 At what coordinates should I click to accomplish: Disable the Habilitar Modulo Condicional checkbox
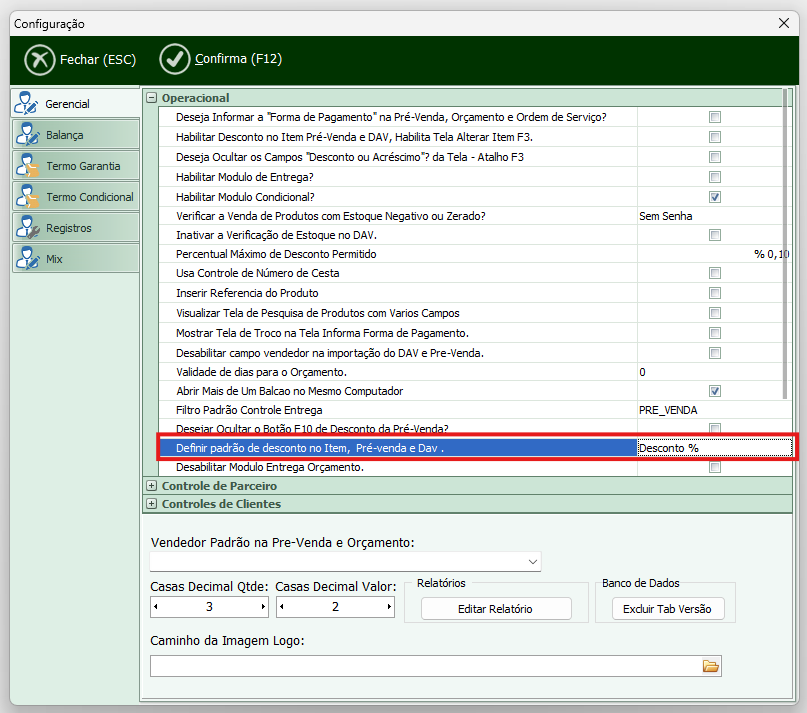pyautogui.click(x=715, y=197)
